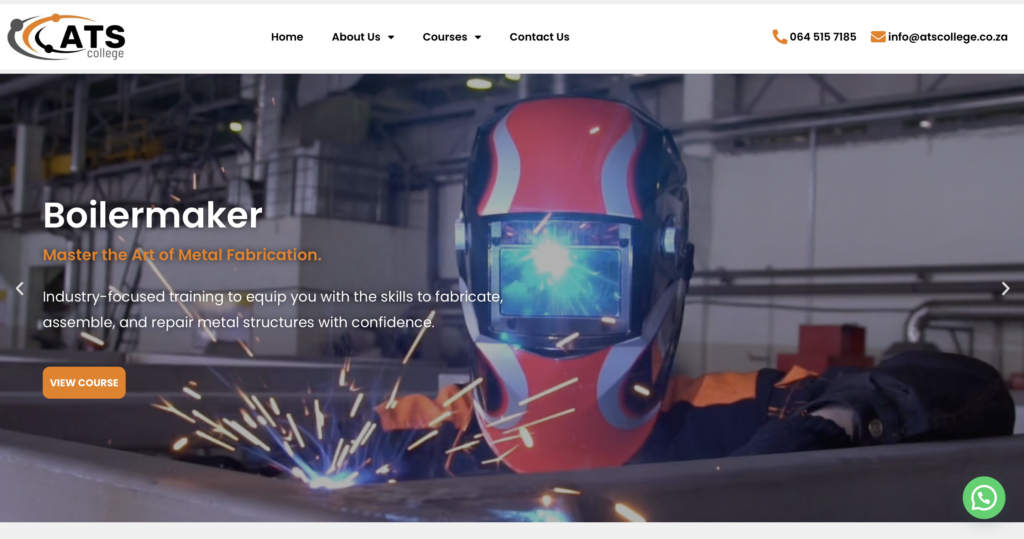Advance to next slide arrow
Image resolution: width=1024 pixels, height=539 pixels.
1005,288
